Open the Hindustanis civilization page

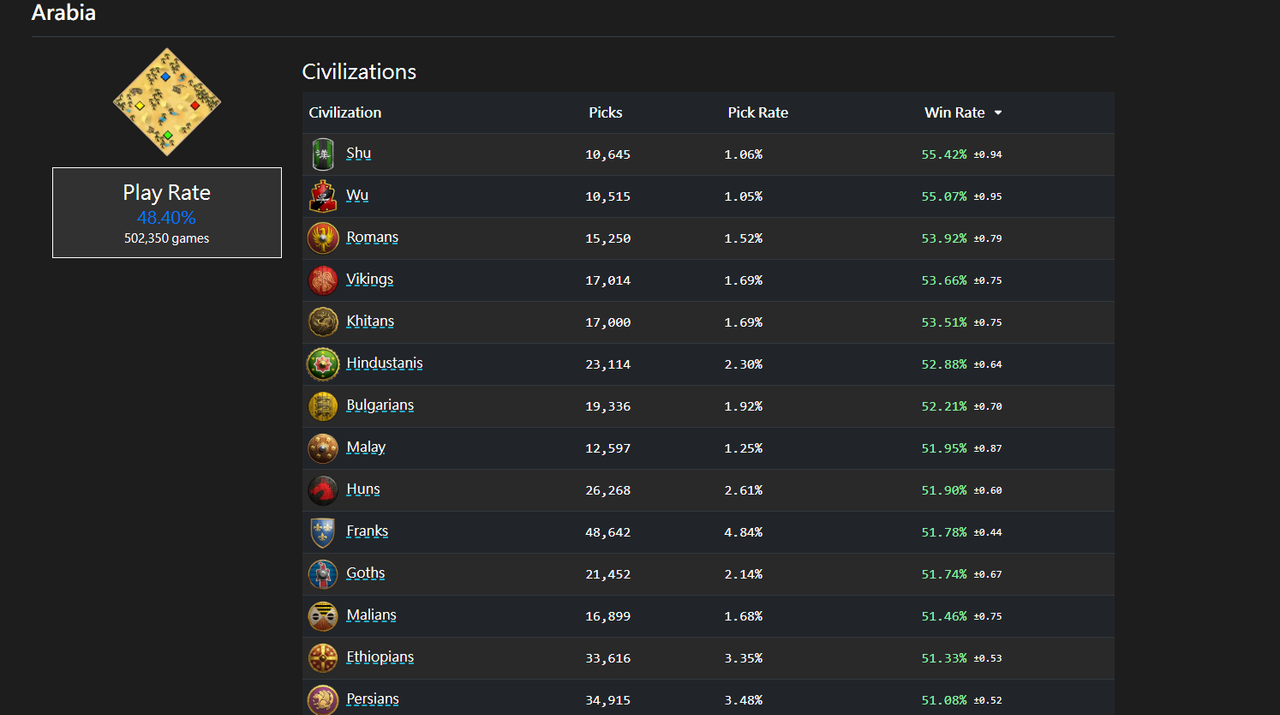coord(385,363)
